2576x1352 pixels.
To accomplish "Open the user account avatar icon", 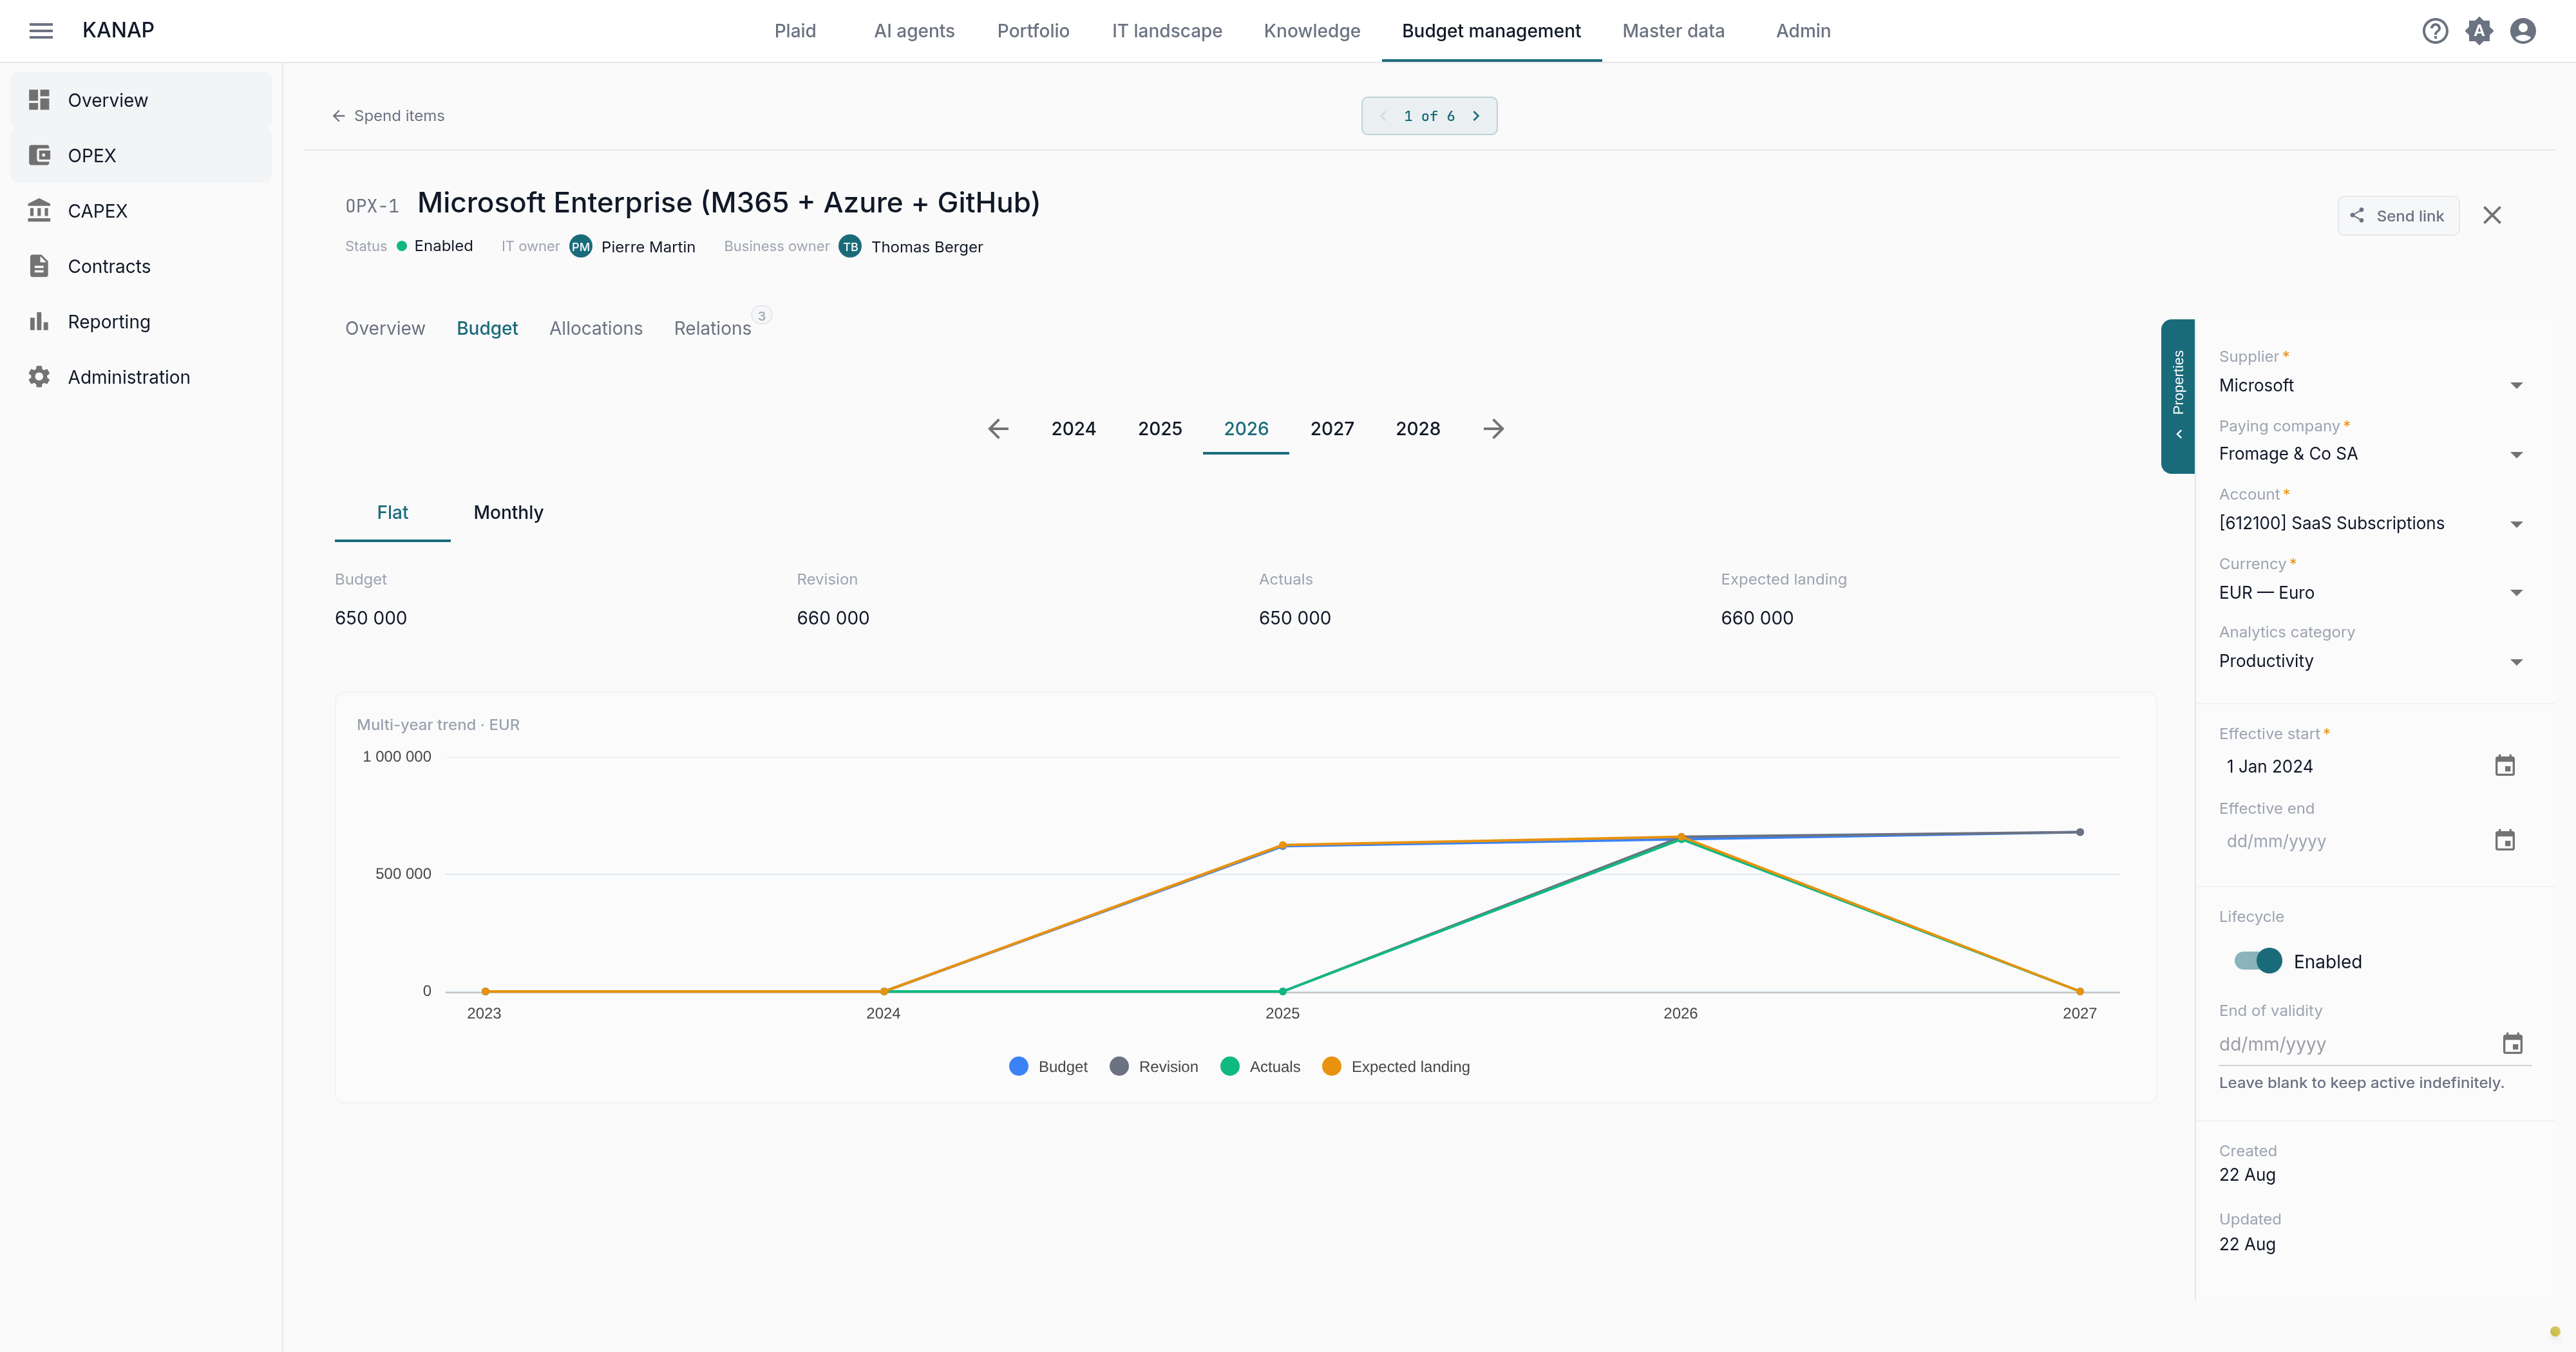I will coord(2523,31).
